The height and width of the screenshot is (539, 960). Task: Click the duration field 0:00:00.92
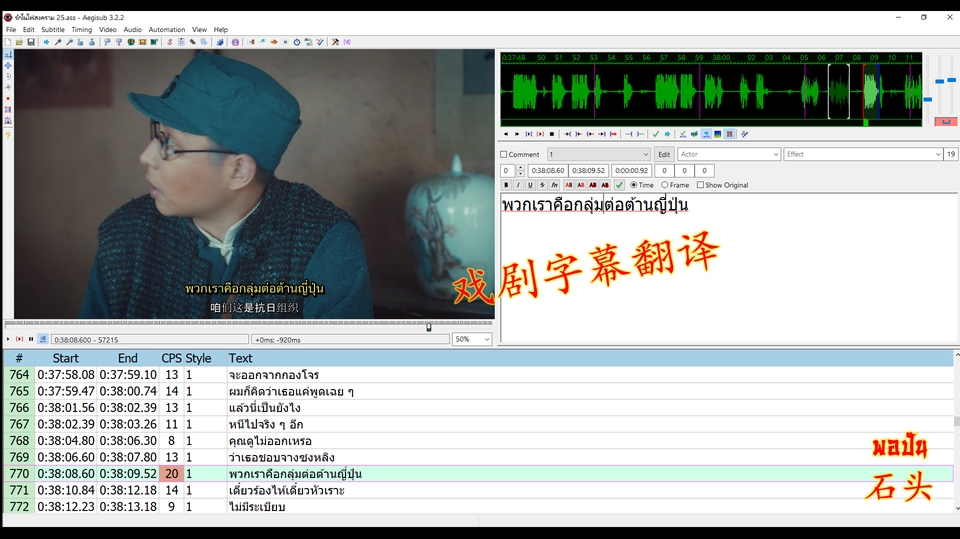click(631, 171)
